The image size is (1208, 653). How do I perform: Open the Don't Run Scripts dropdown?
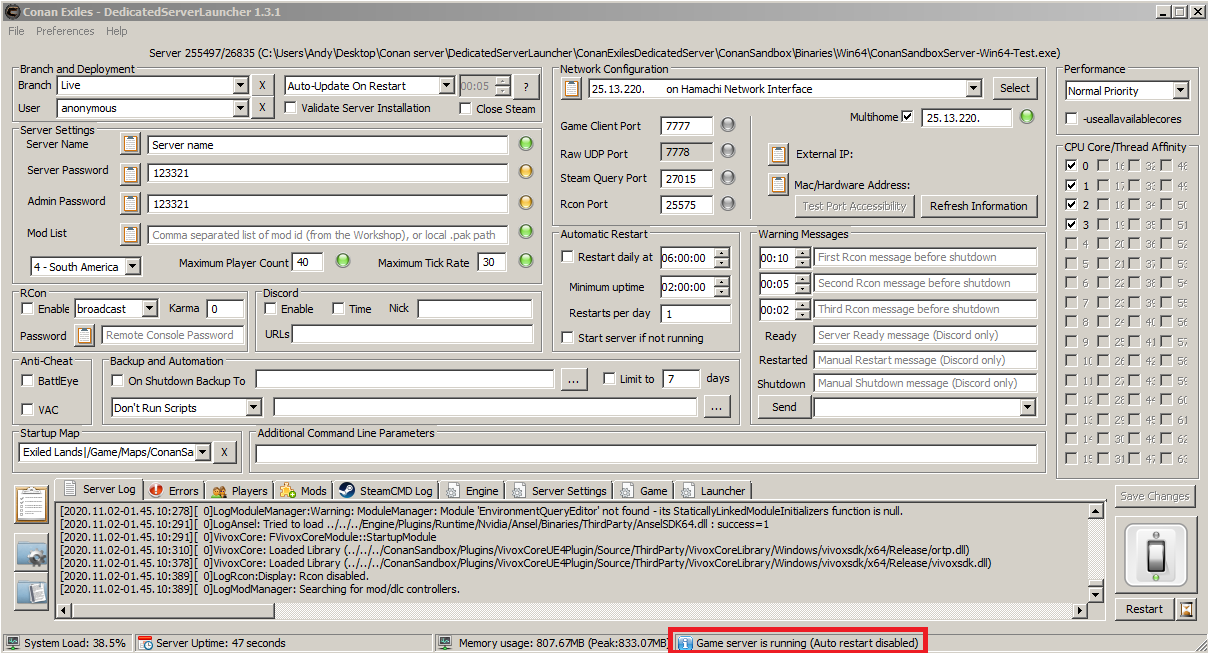point(253,408)
